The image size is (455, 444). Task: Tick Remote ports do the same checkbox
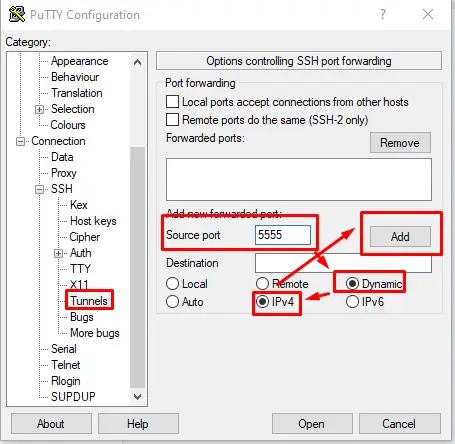(x=172, y=119)
